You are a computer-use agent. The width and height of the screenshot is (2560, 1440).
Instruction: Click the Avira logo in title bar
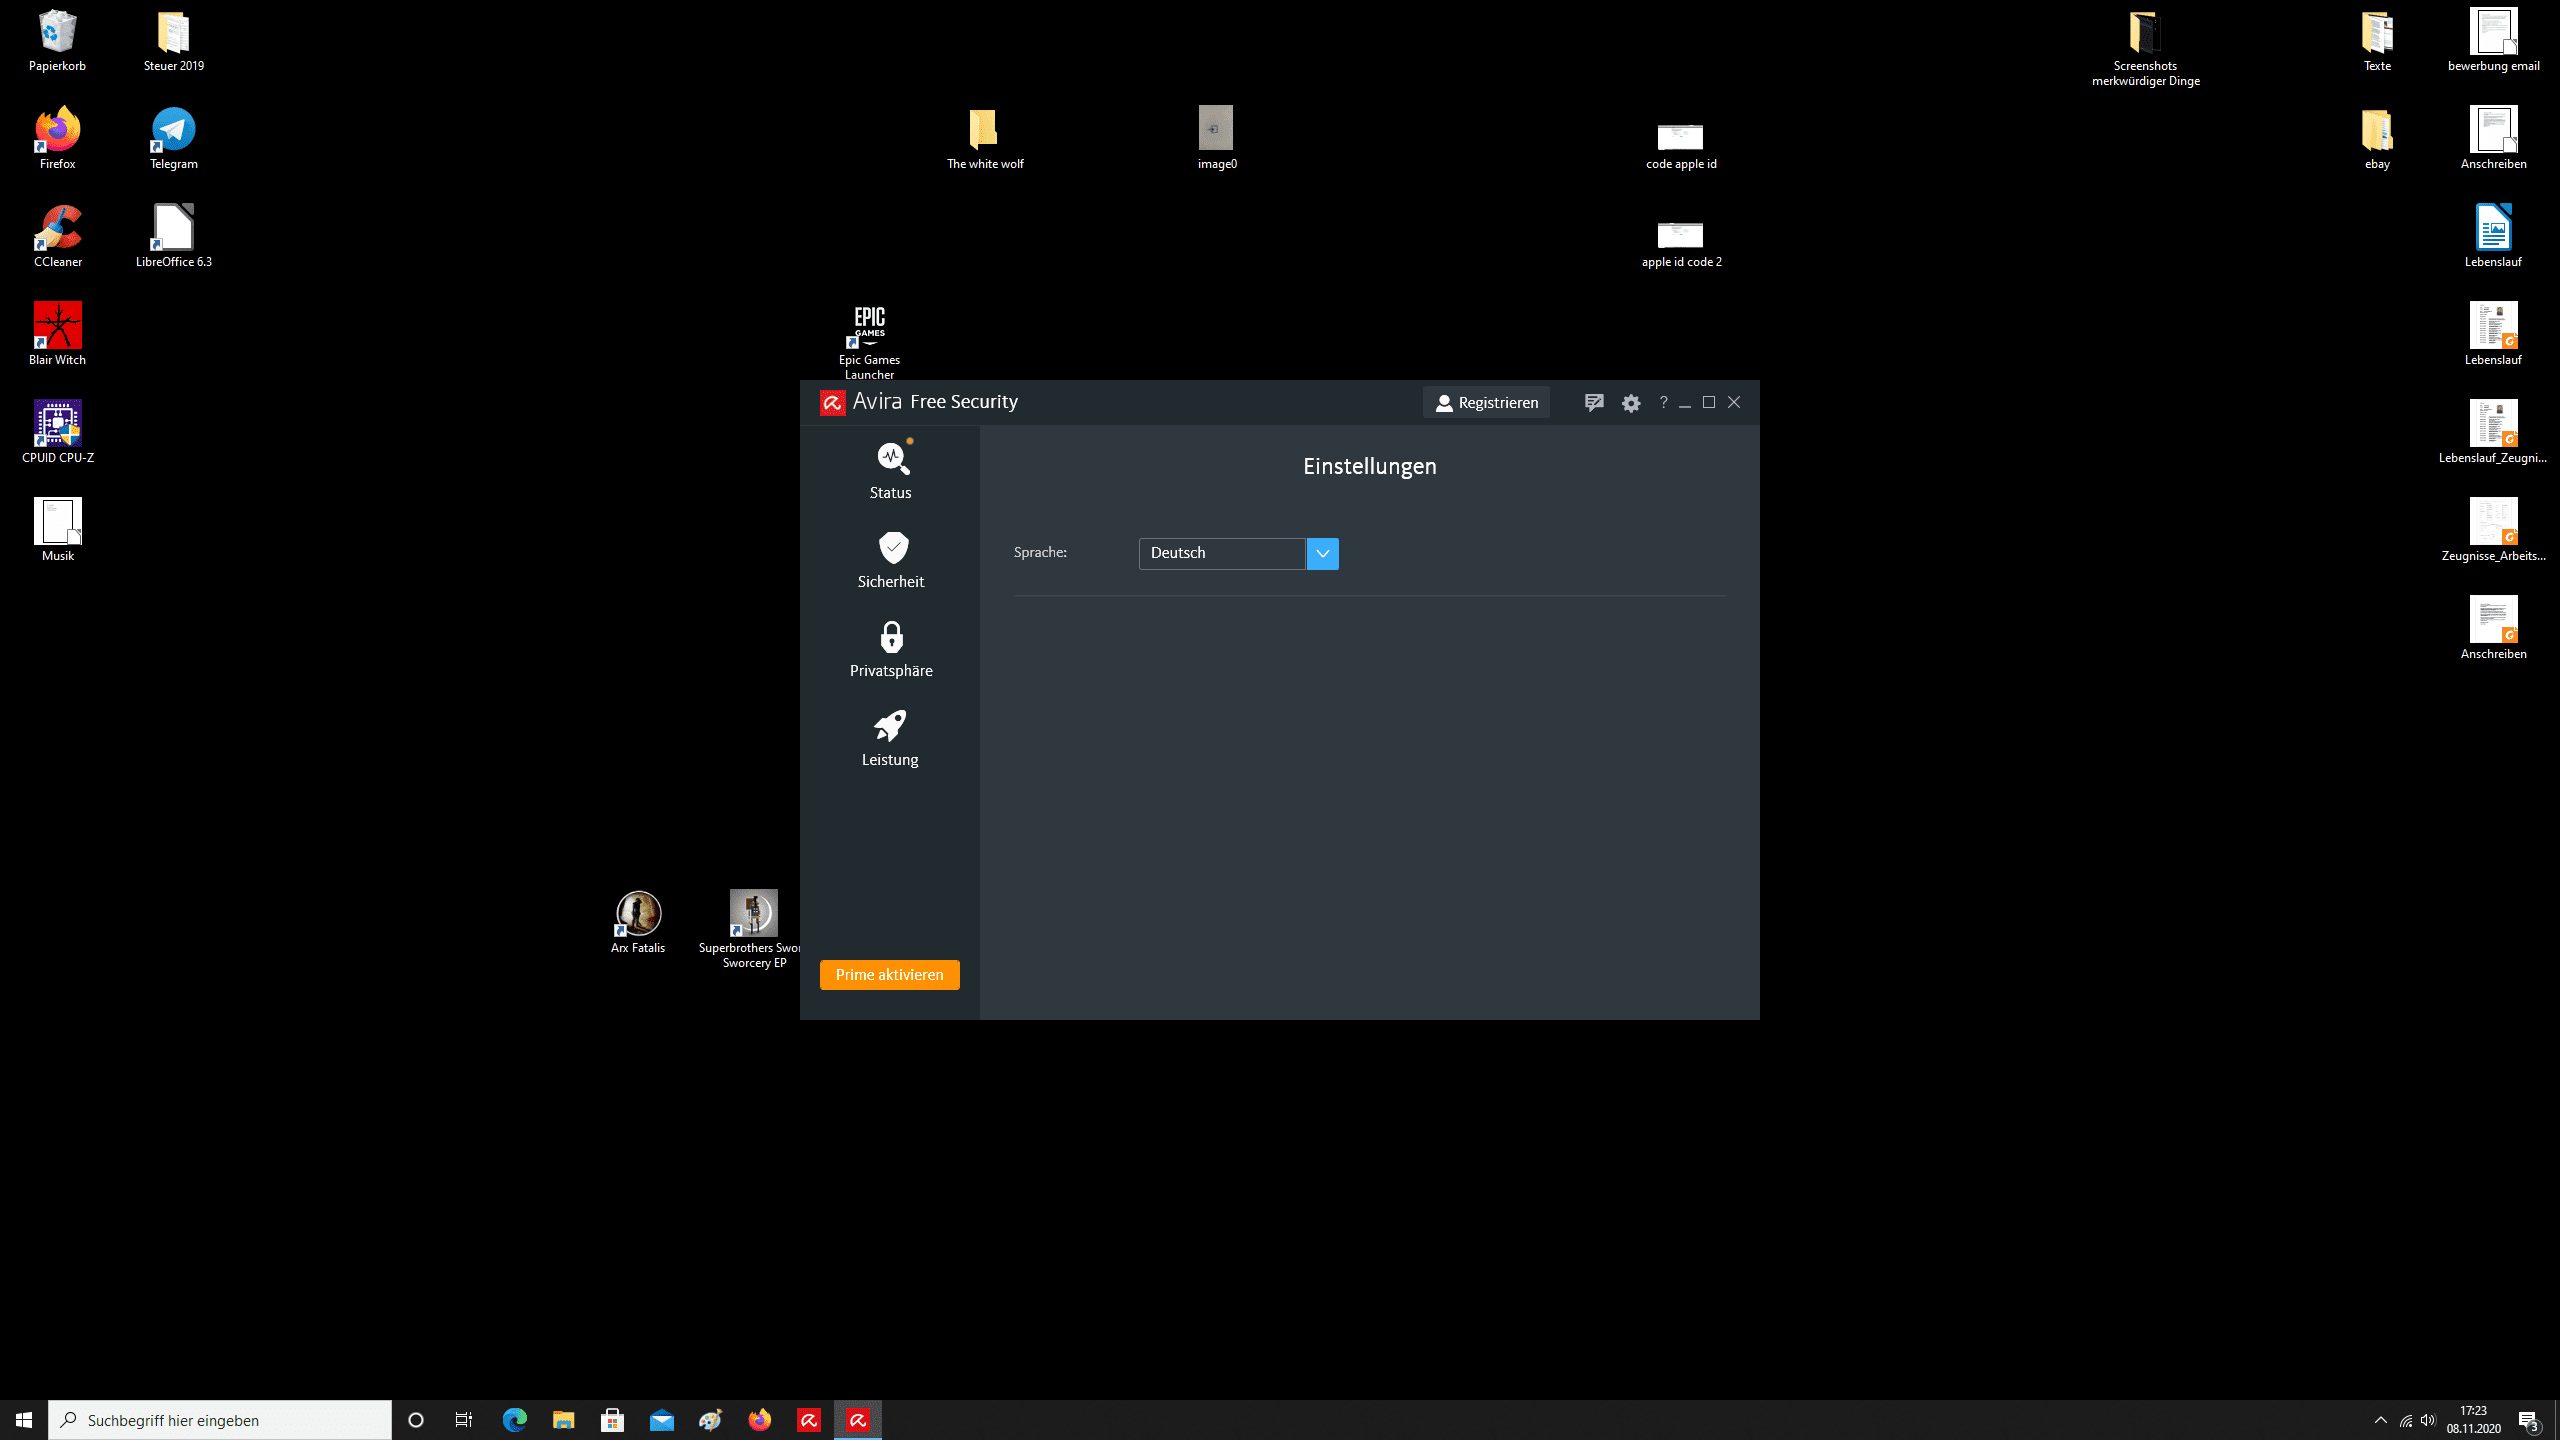tap(832, 402)
